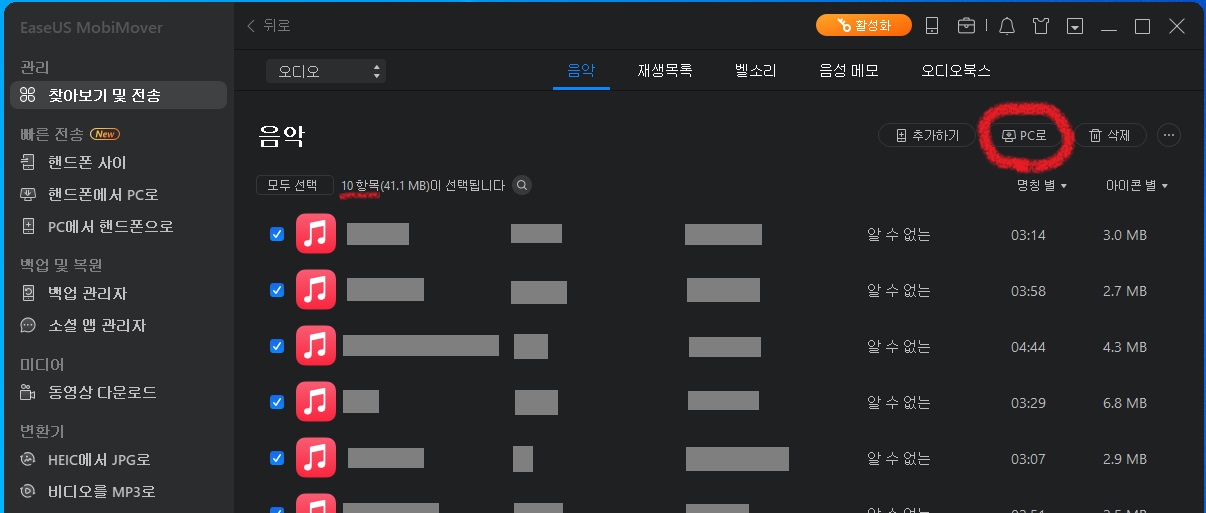Screen dimensions: 1206x513
Task: Click the 백업 관리자 backup icon
Action: coord(29,293)
